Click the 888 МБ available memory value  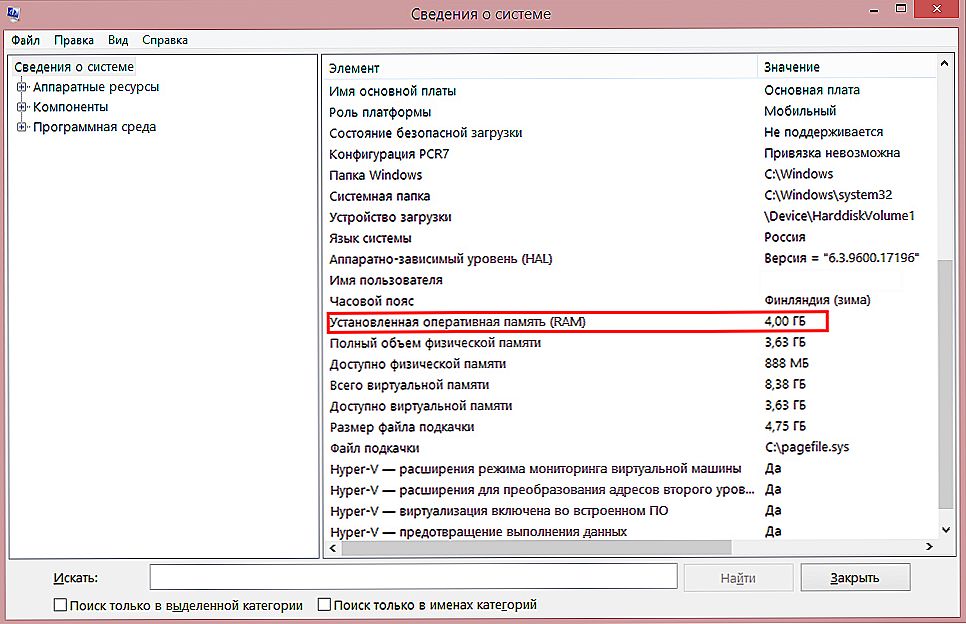pos(787,363)
